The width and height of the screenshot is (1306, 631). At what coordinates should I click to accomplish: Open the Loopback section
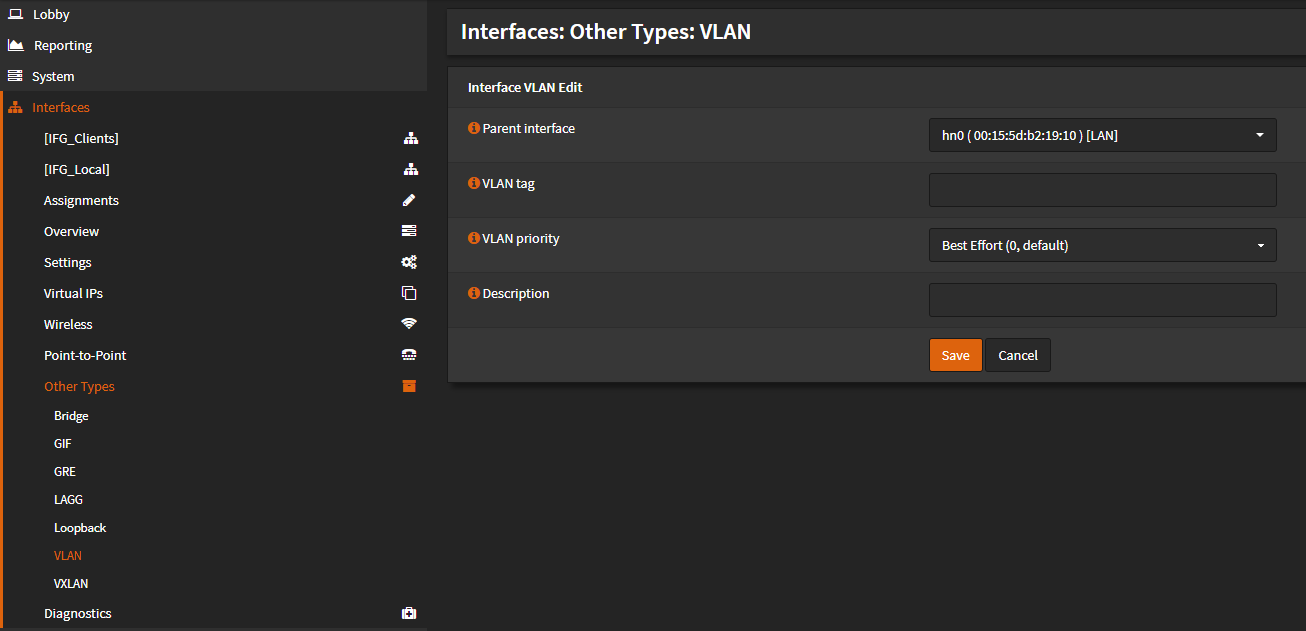click(x=80, y=527)
